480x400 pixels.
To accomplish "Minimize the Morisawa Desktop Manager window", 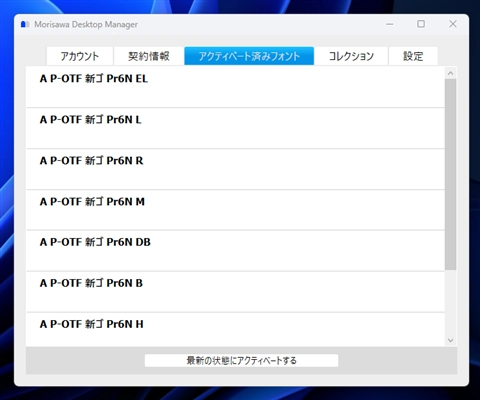I will (x=390, y=24).
